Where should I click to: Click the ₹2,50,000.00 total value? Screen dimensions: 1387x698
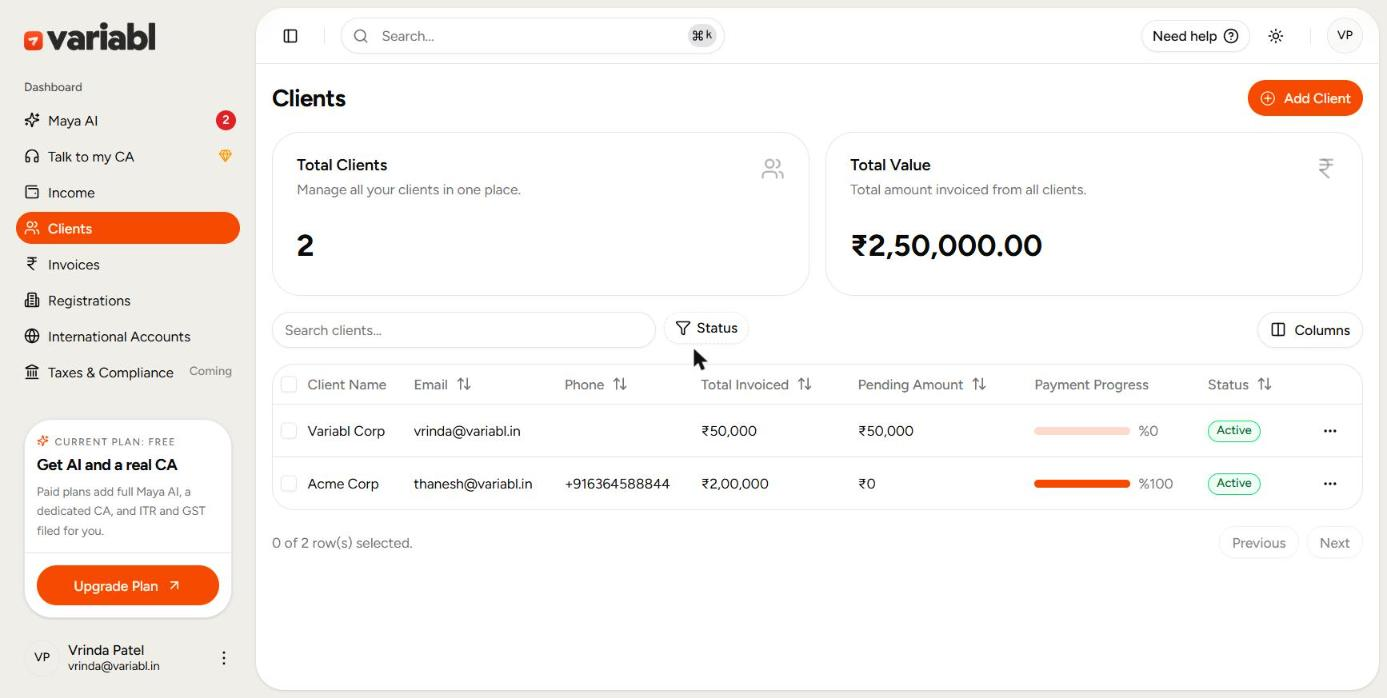coord(946,245)
